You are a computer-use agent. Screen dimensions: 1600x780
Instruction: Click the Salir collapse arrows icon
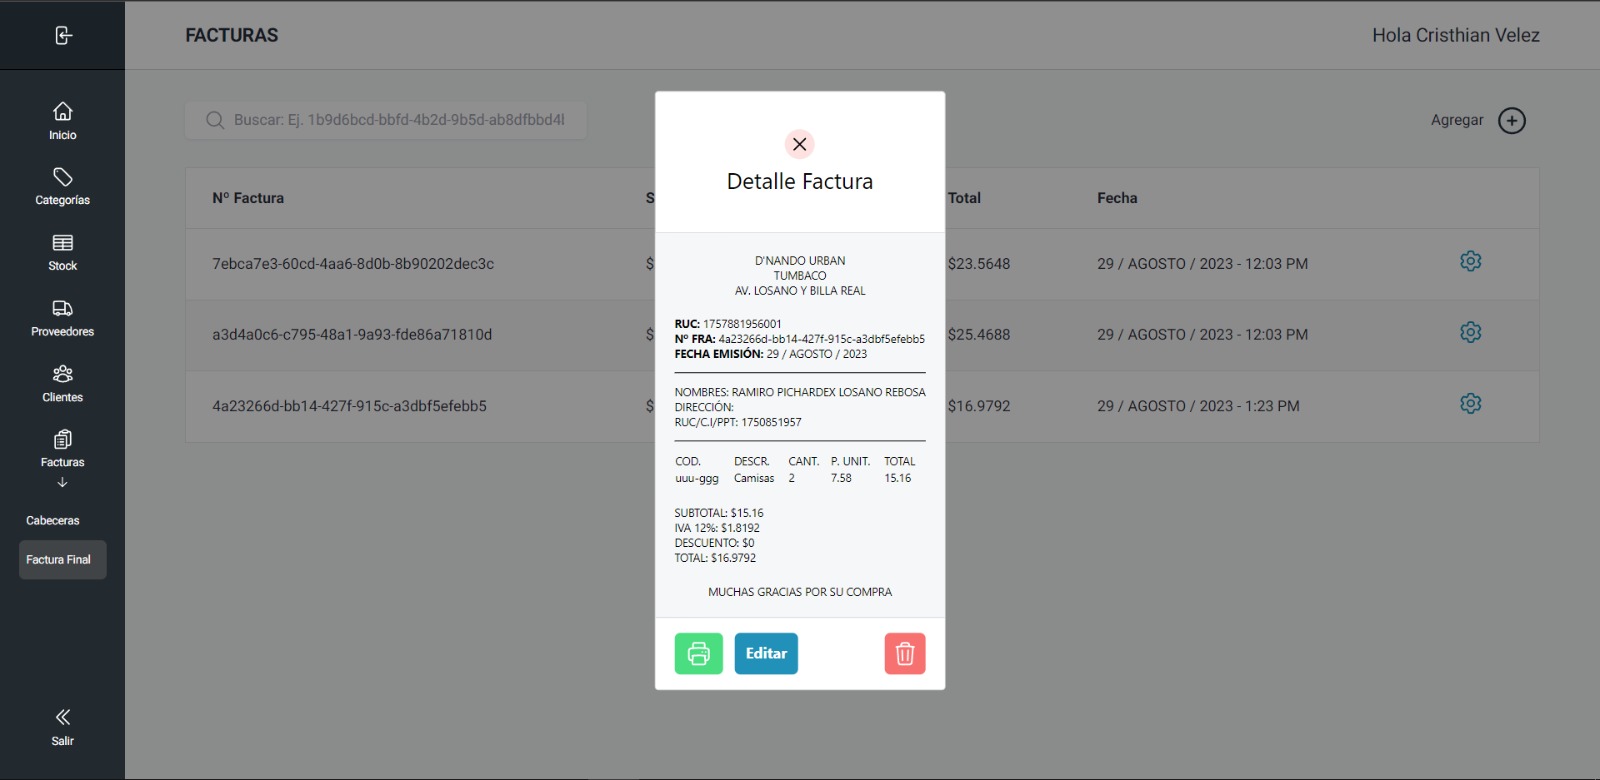(x=62, y=718)
